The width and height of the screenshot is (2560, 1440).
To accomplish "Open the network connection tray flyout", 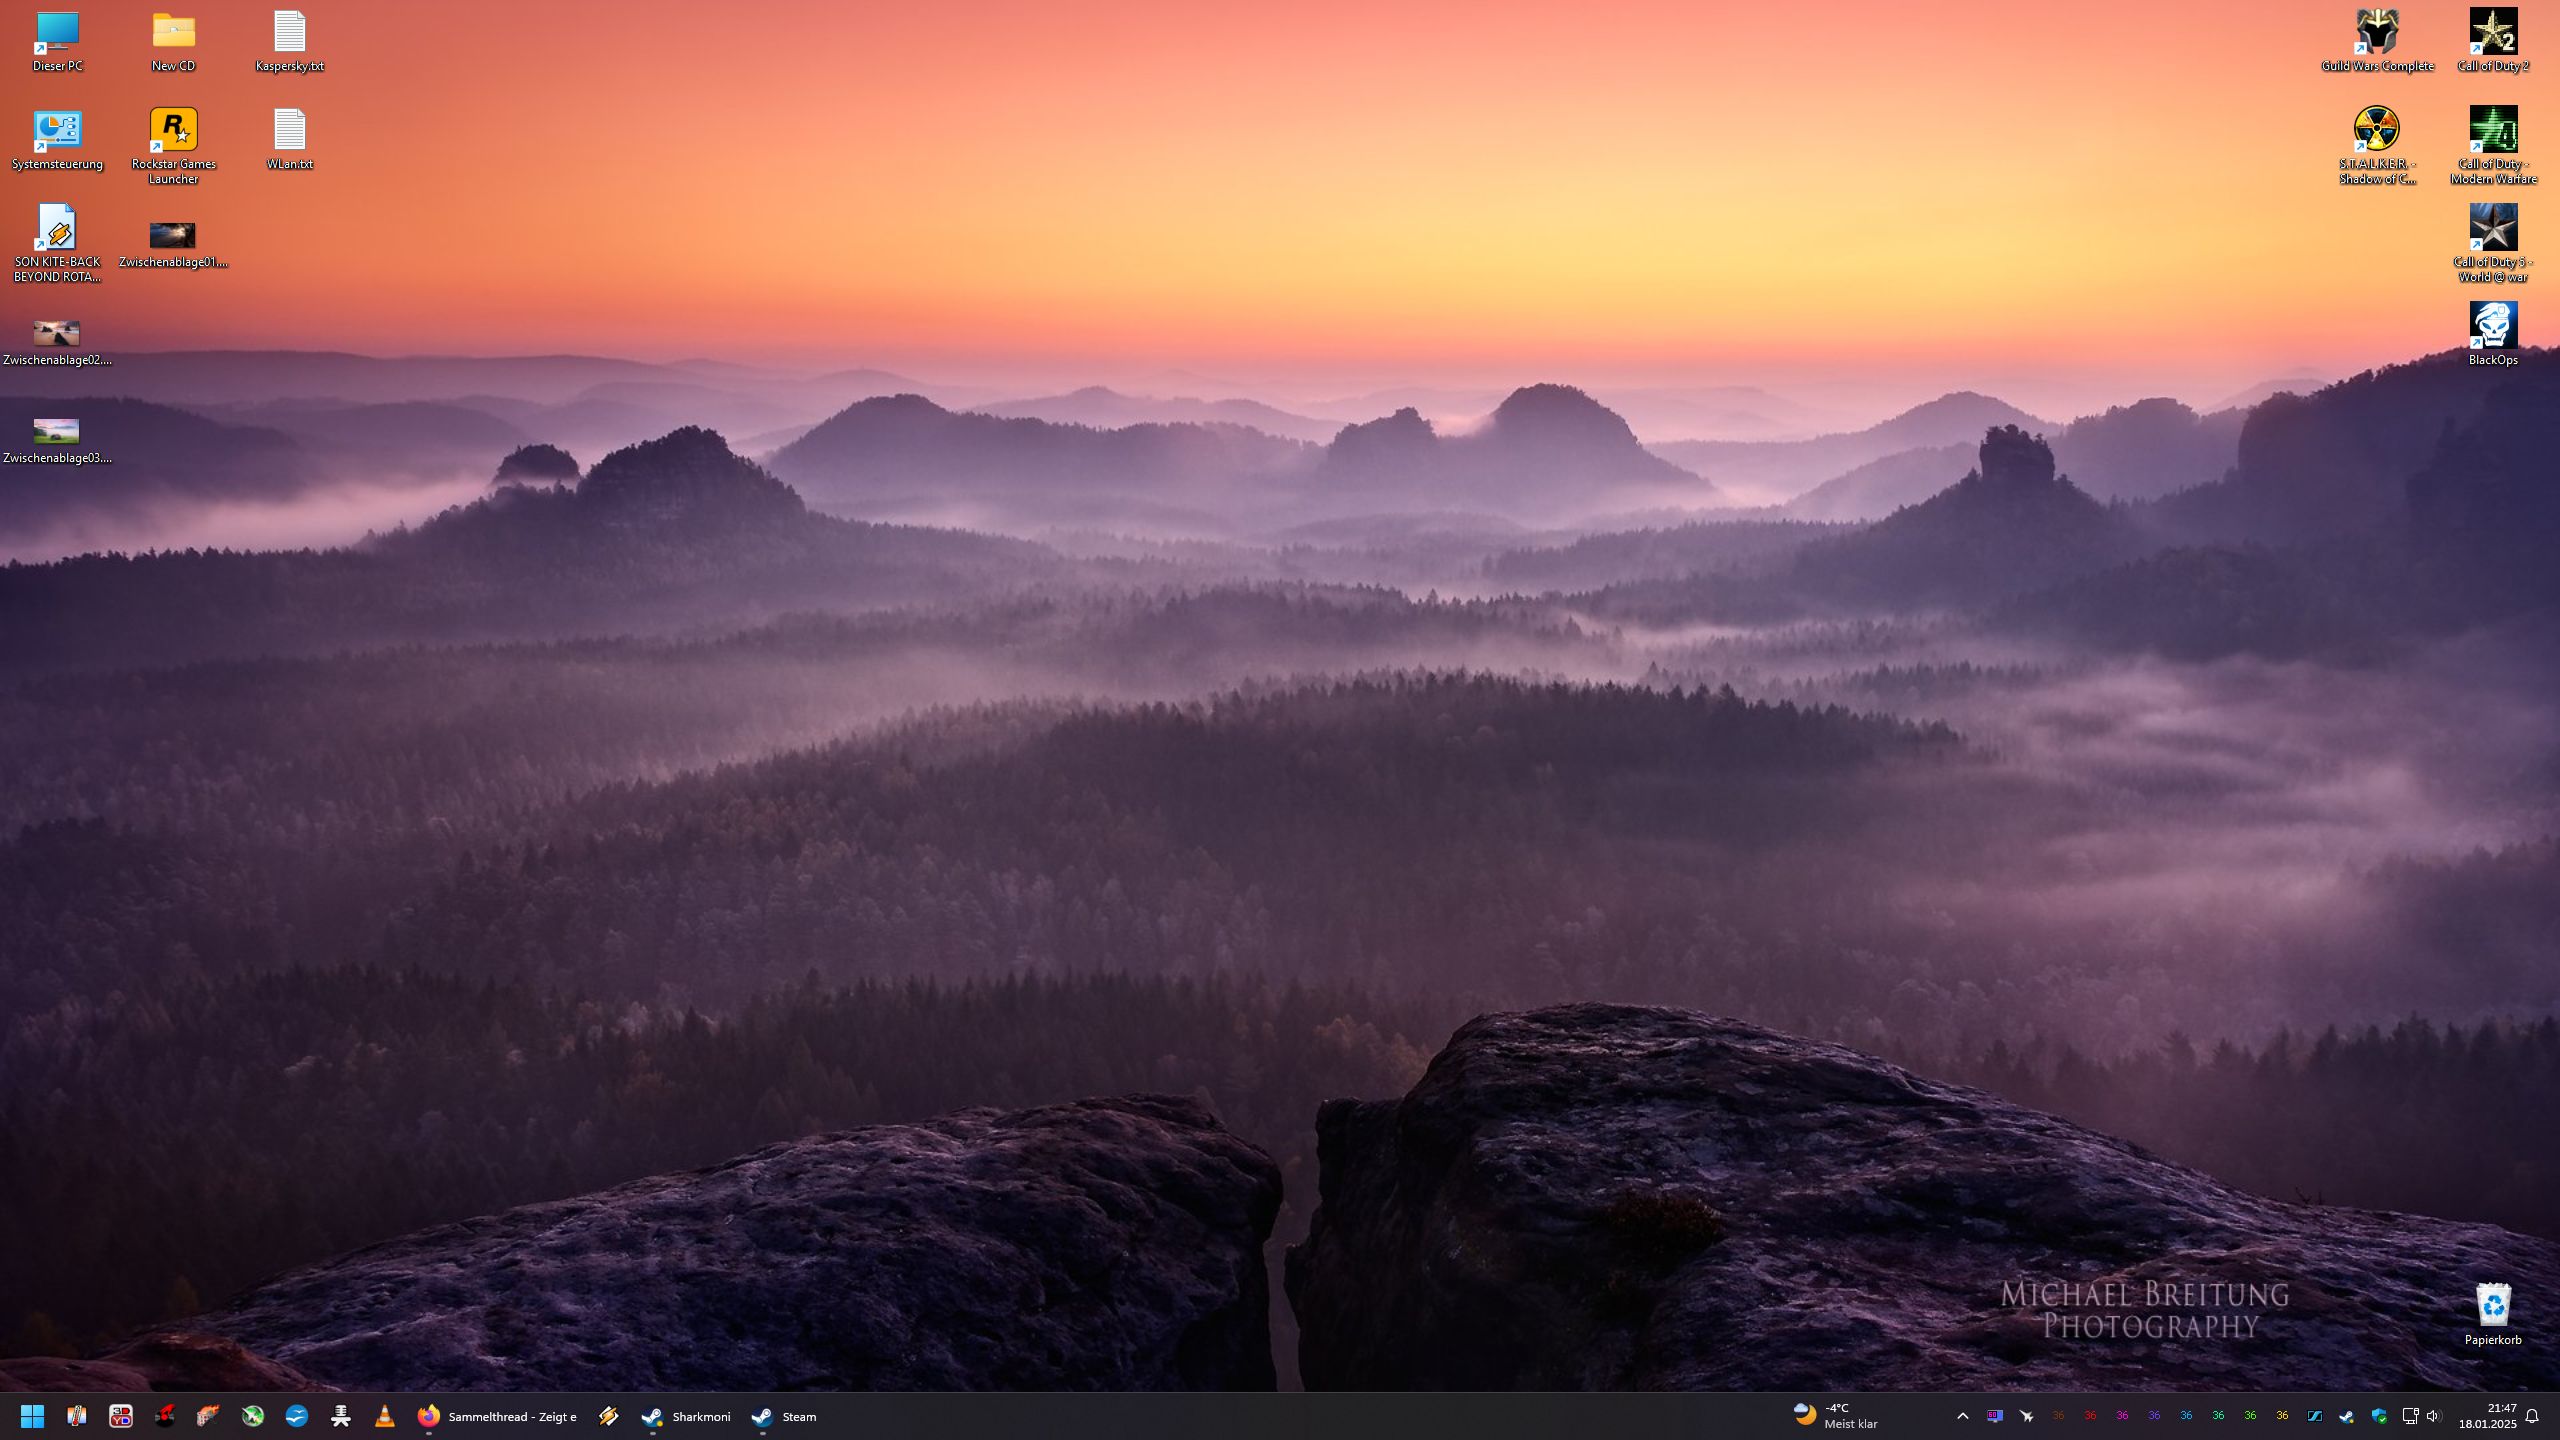I will pyautogui.click(x=2409, y=1416).
